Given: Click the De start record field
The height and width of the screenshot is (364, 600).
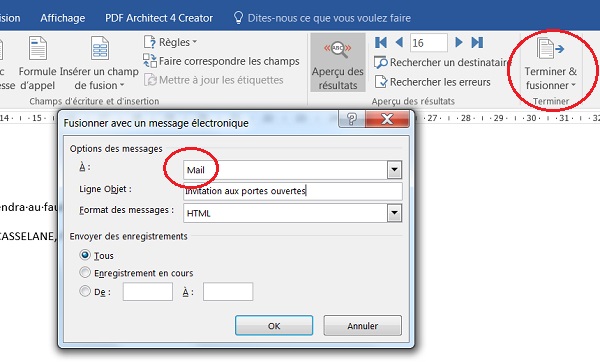Looking at the screenshot, I should click(148, 292).
